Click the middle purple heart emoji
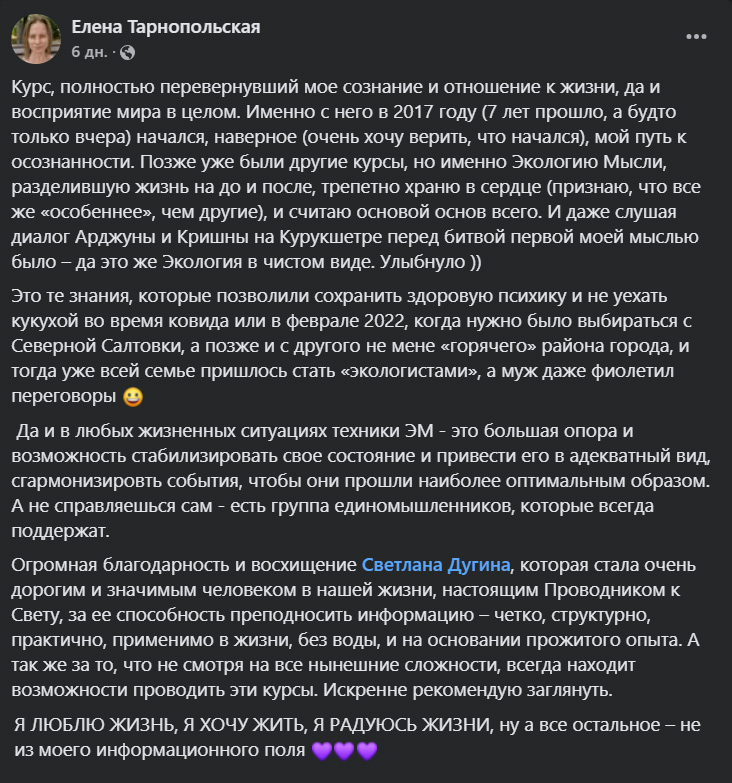Screen dimensions: 732x783 (x=344, y=750)
